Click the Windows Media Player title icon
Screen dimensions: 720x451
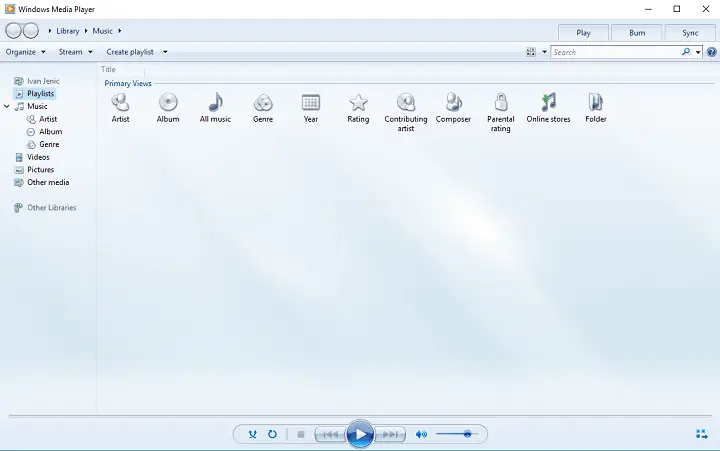10,9
